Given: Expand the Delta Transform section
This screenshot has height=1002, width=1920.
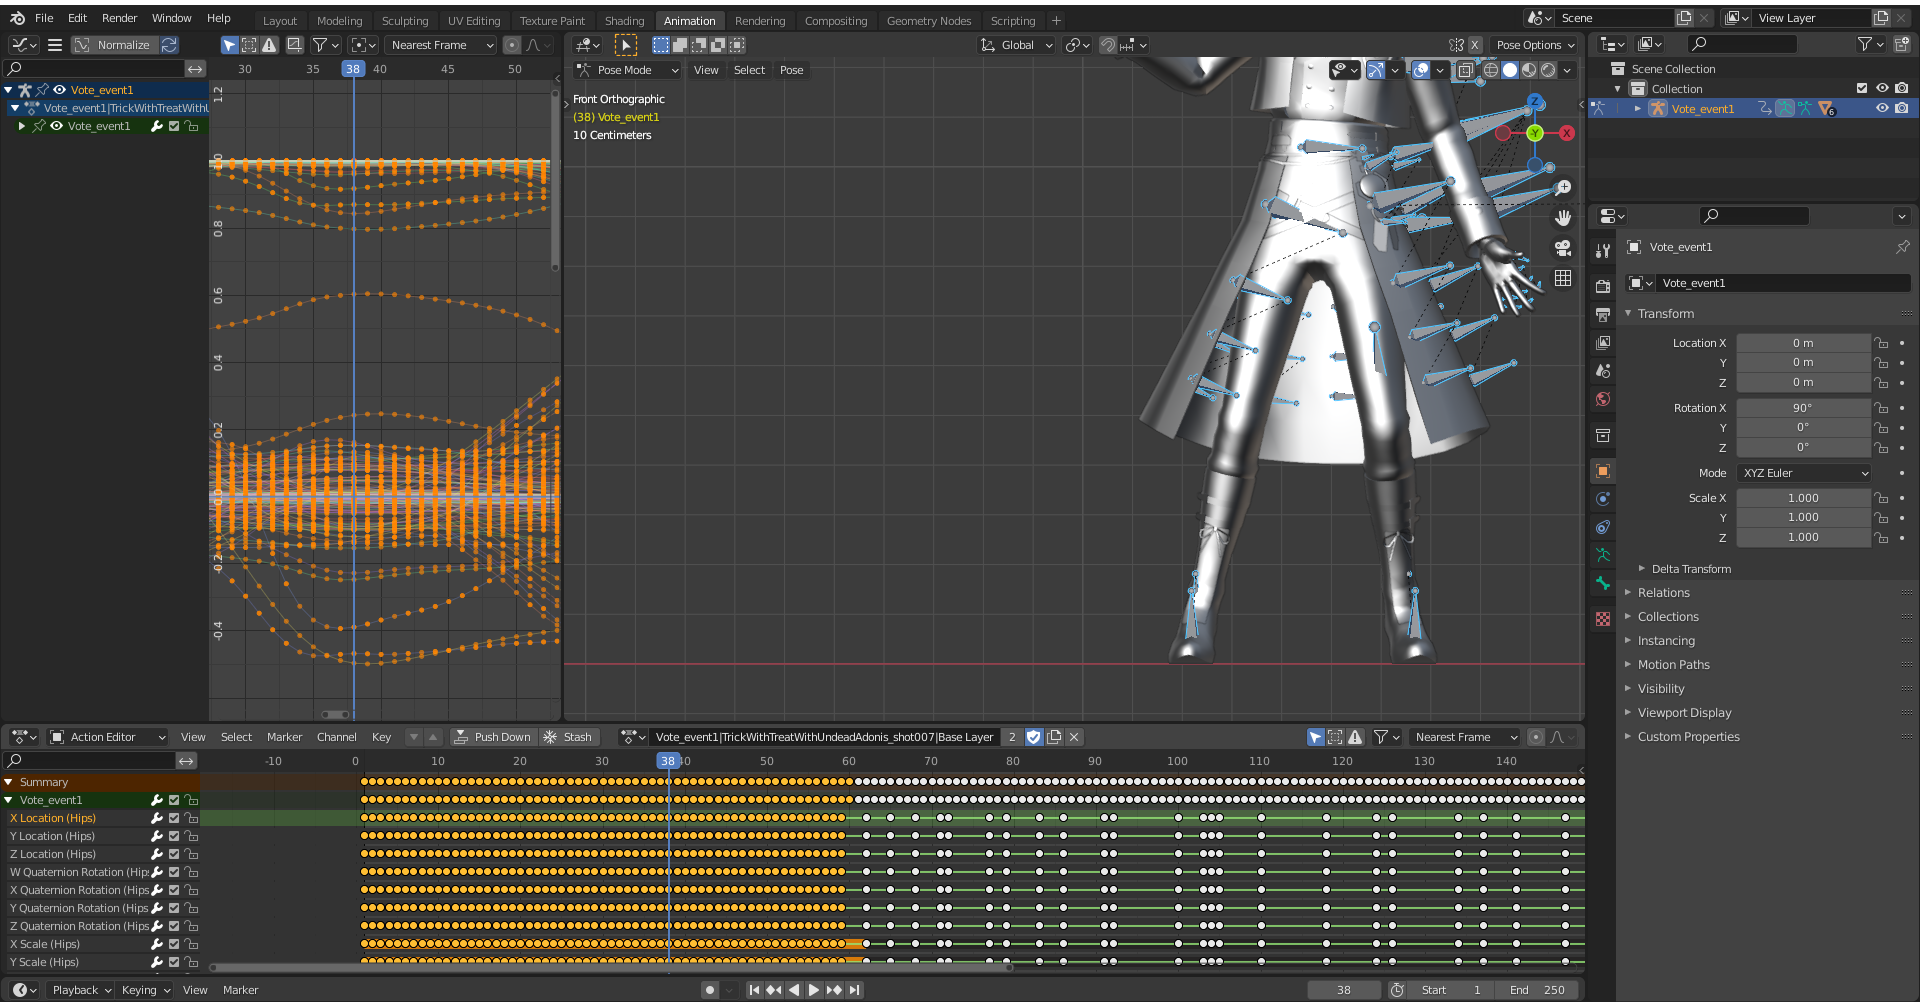Looking at the screenshot, I should [1690, 569].
